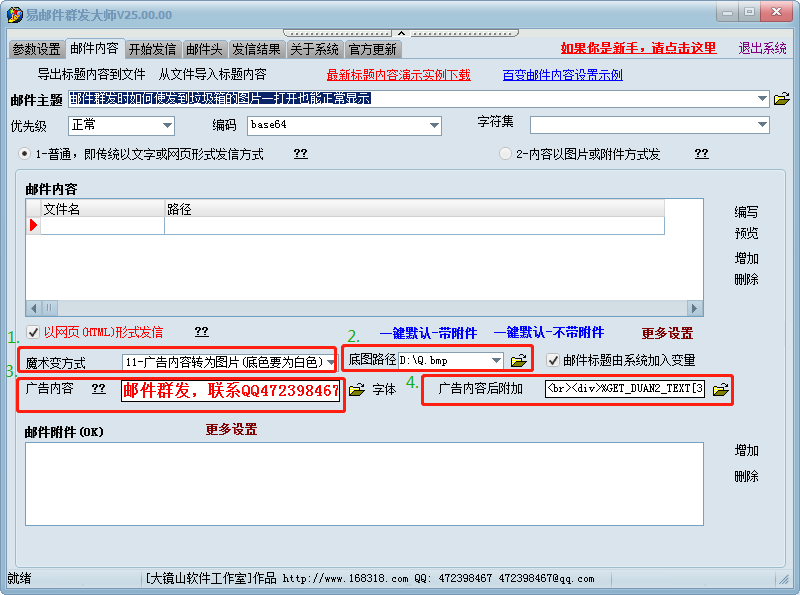The width and height of the screenshot is (800, 595).
Task: Click into the 邮件主题 subject text field
Action: (x=410, y=98)
